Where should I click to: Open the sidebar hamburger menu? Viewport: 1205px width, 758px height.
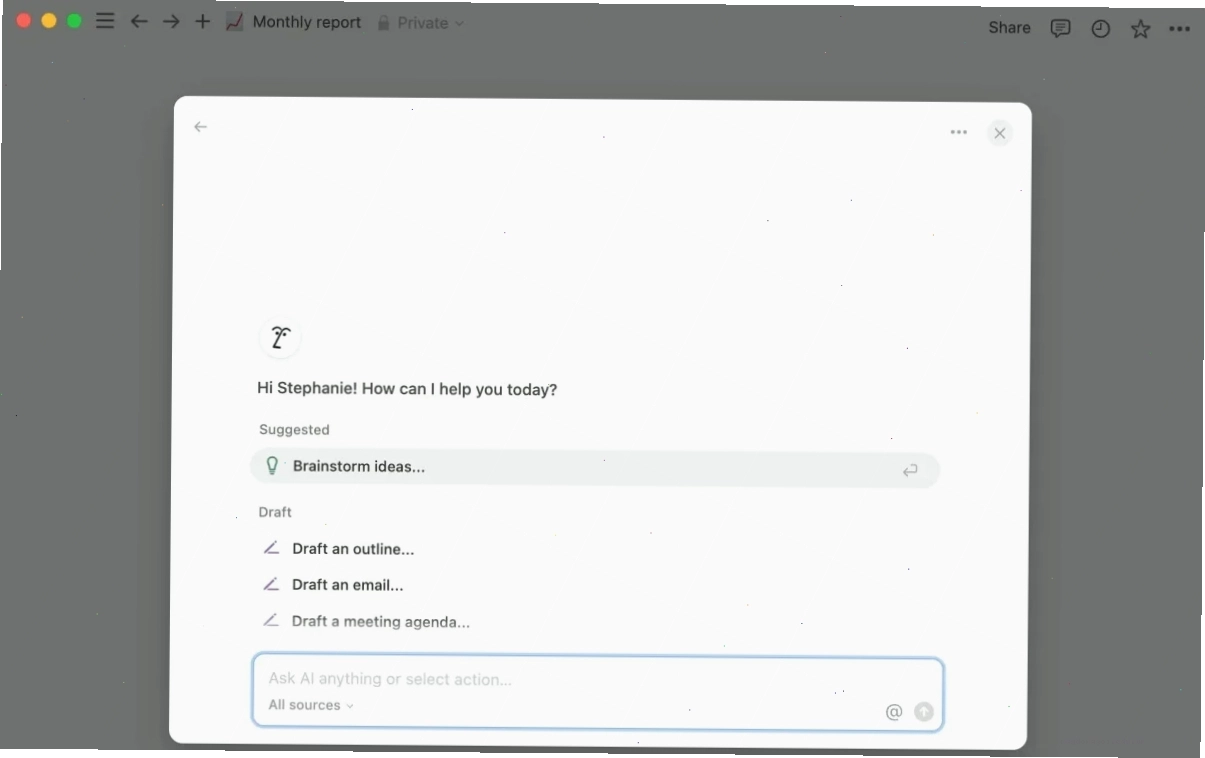click(105, 21)
